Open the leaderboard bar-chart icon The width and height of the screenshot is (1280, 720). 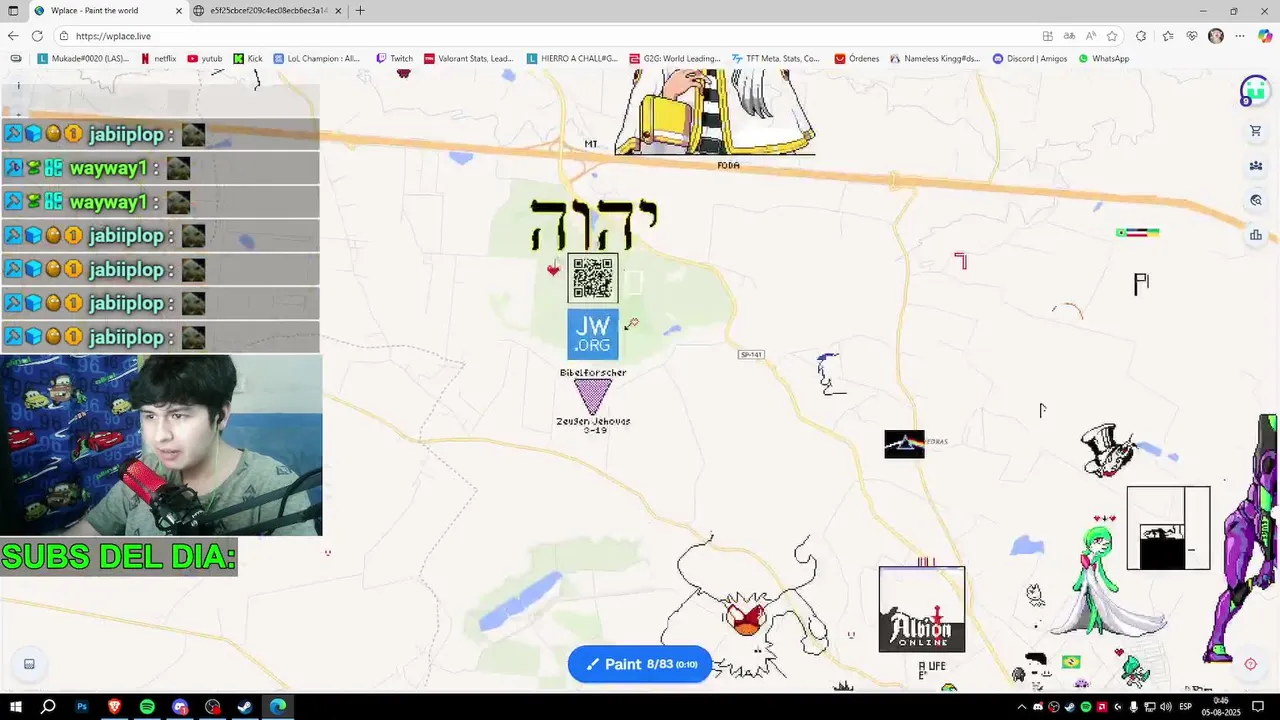[x=1256, y=235]
